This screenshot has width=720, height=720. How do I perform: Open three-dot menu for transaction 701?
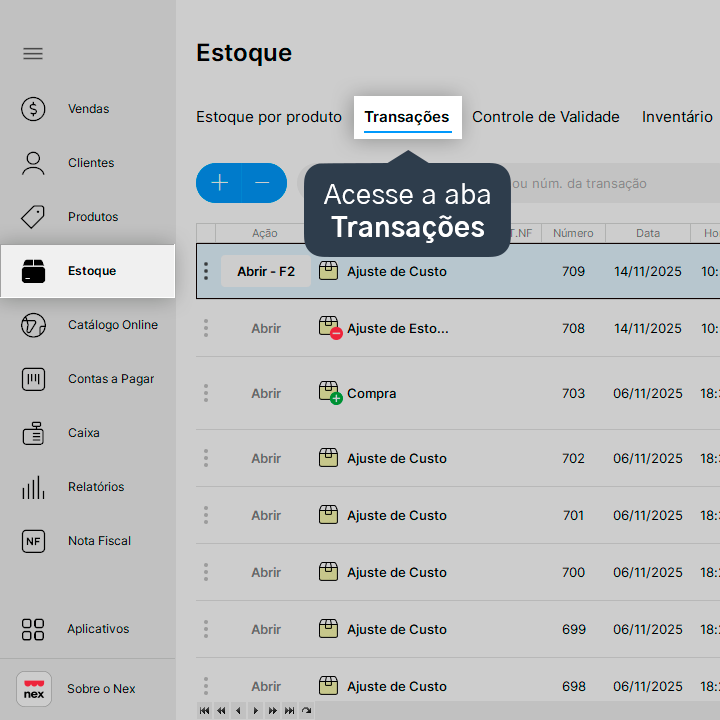coord(206,515)
